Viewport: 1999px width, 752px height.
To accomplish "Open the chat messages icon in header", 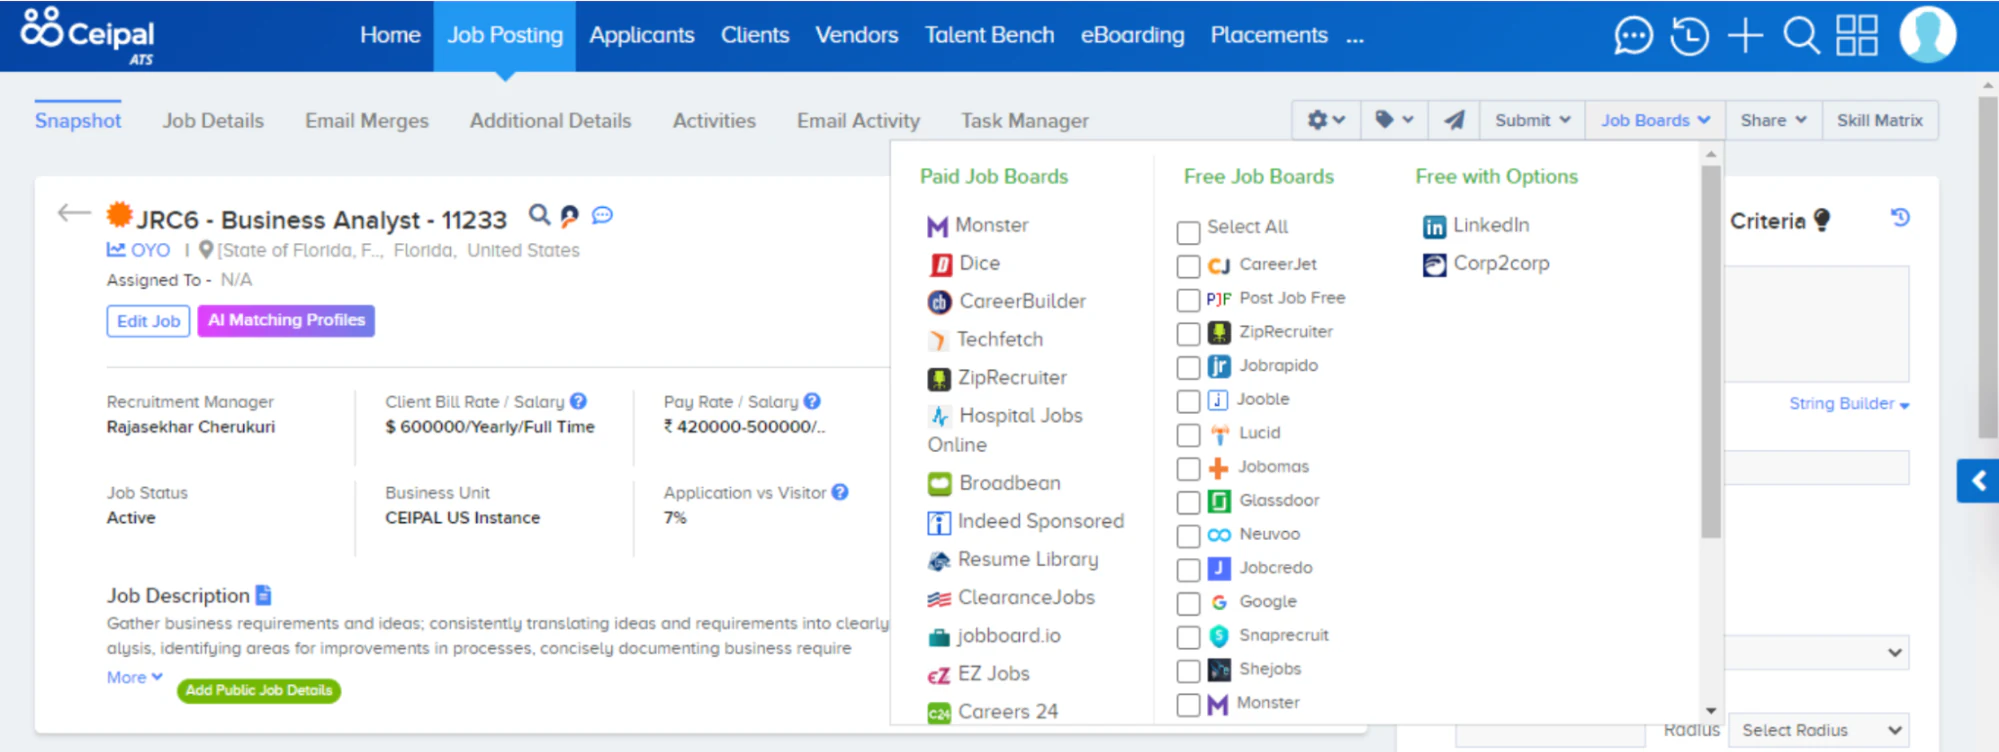I will [x=1633, y=36].
